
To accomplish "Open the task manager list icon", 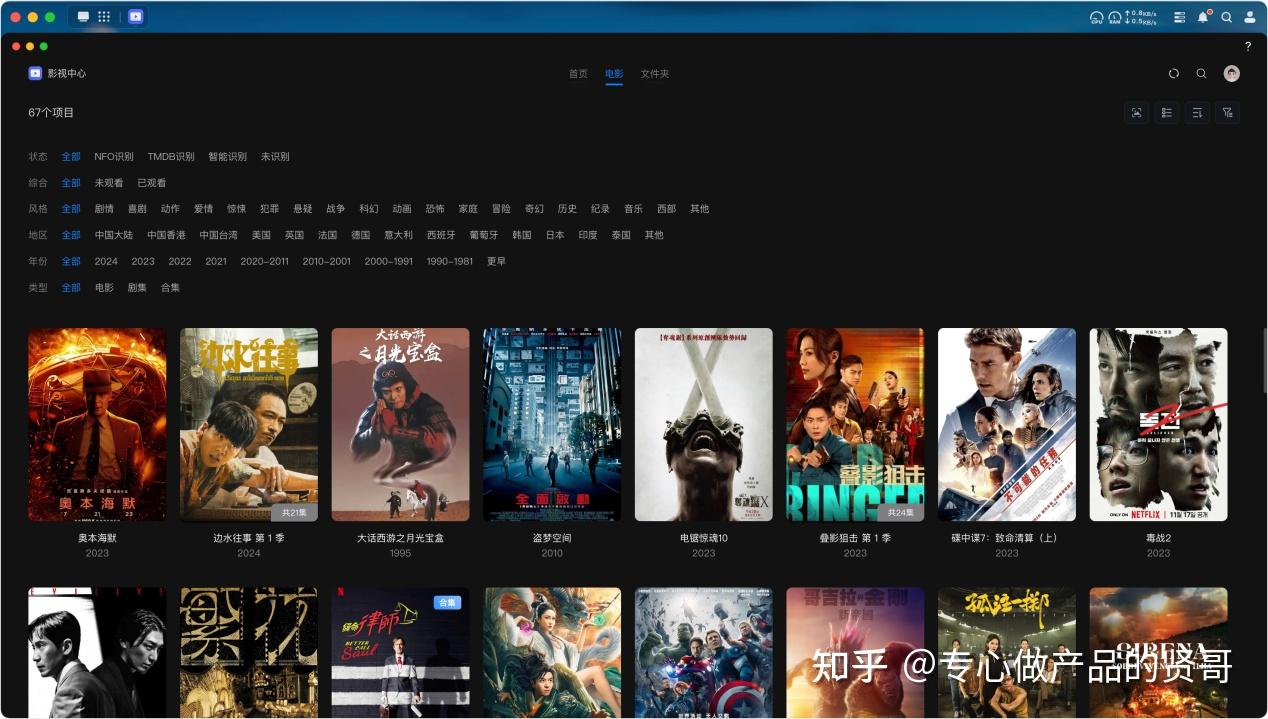I will tap(1180, 17).
